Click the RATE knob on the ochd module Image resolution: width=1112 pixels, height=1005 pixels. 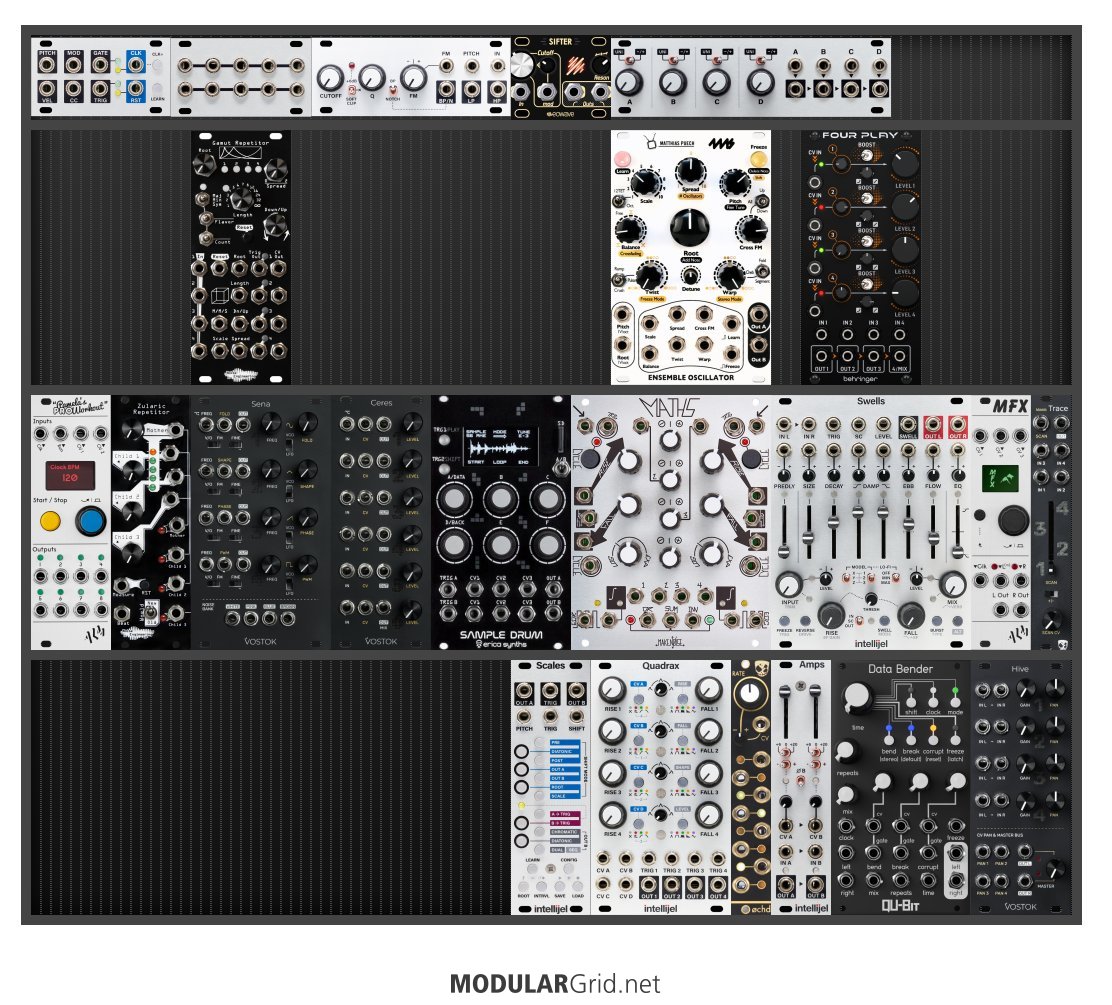(750, 694)
